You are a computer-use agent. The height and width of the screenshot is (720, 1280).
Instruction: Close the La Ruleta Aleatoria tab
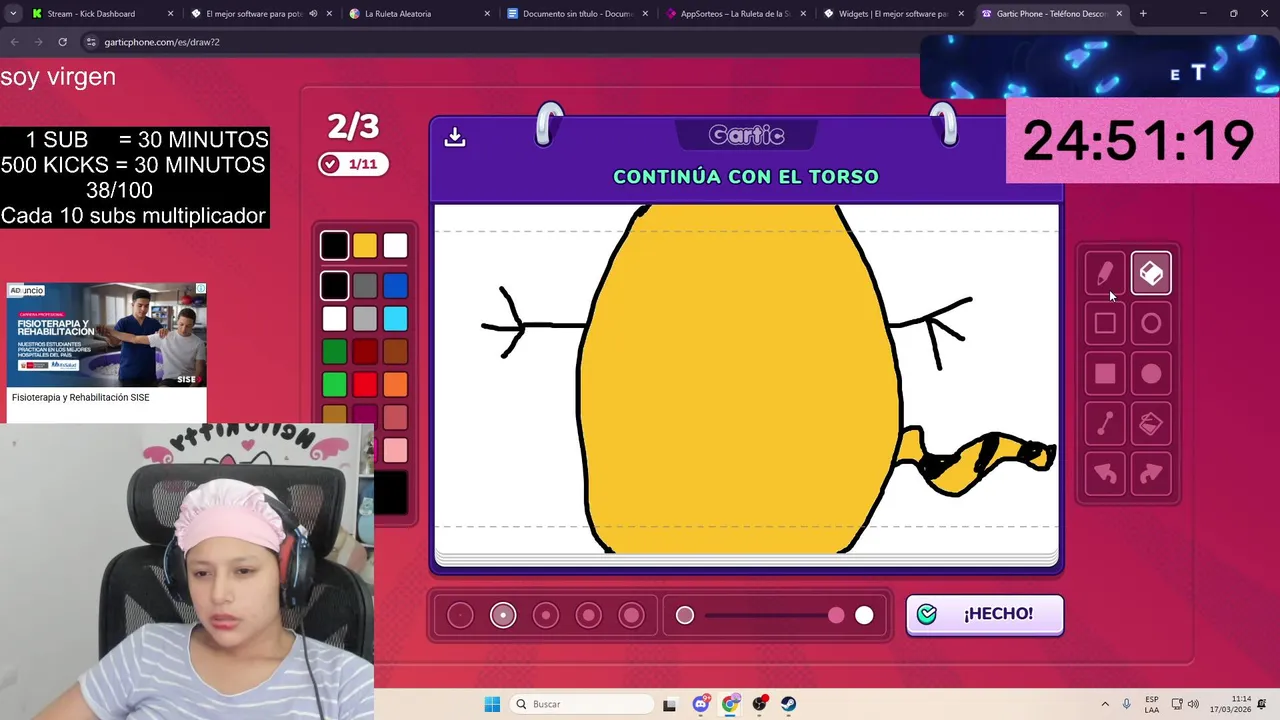pyautogui.click(x=487, y=14)
